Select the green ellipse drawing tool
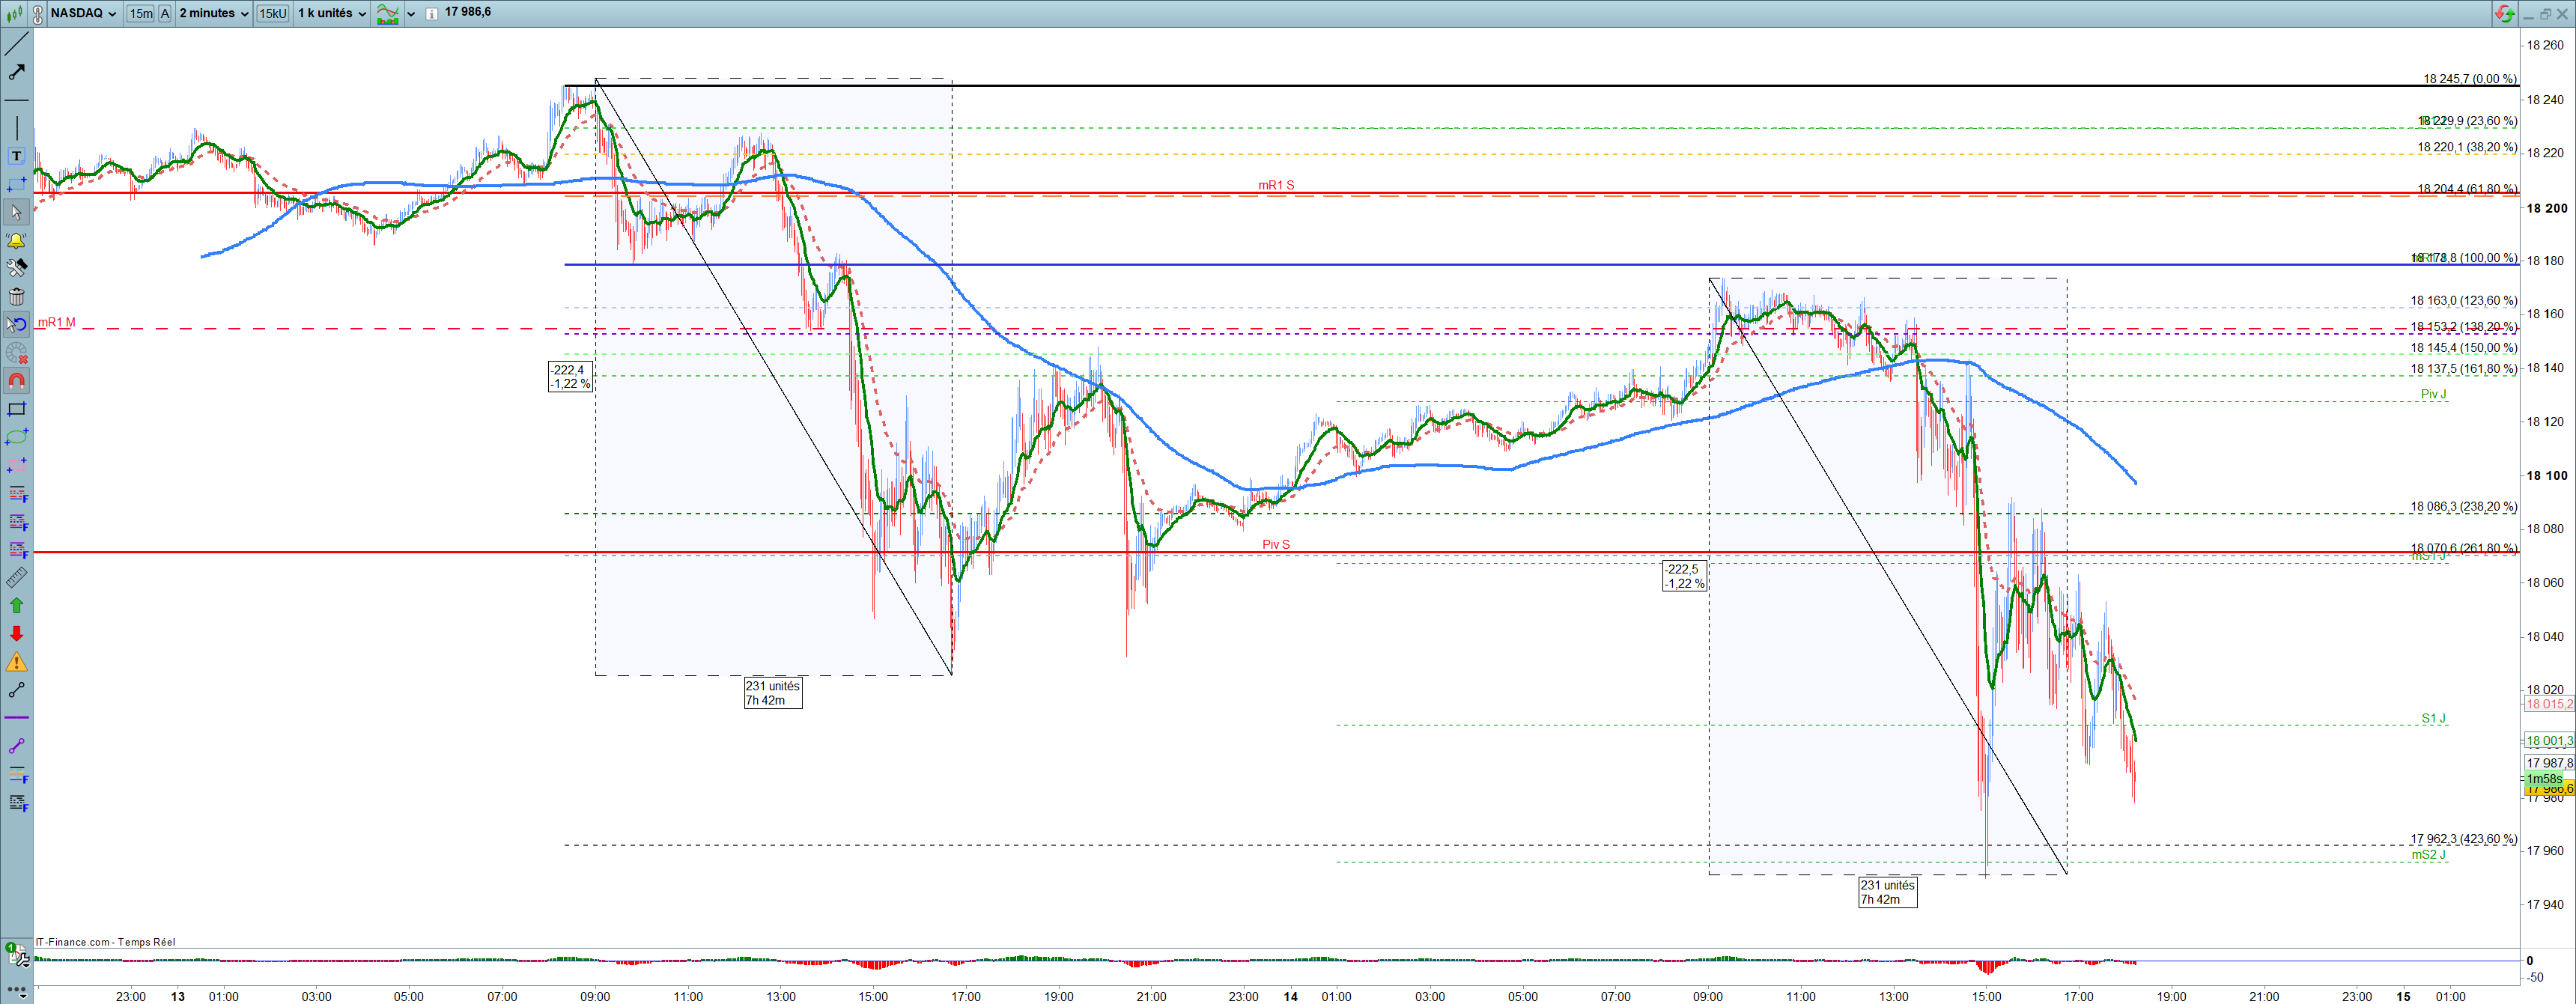The image size is (2576, 1004). (16, 437)
